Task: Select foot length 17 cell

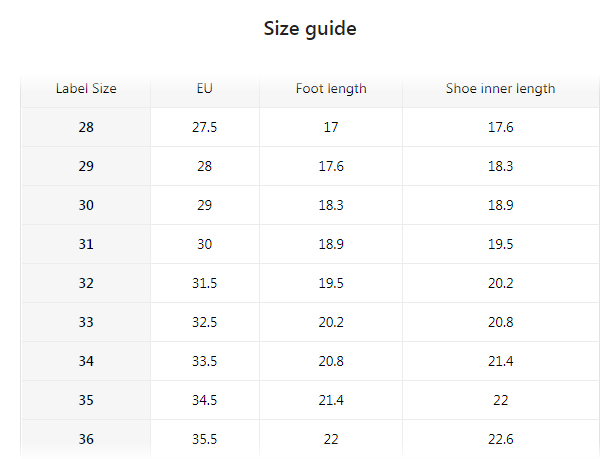Action: [x=331, y=128]
